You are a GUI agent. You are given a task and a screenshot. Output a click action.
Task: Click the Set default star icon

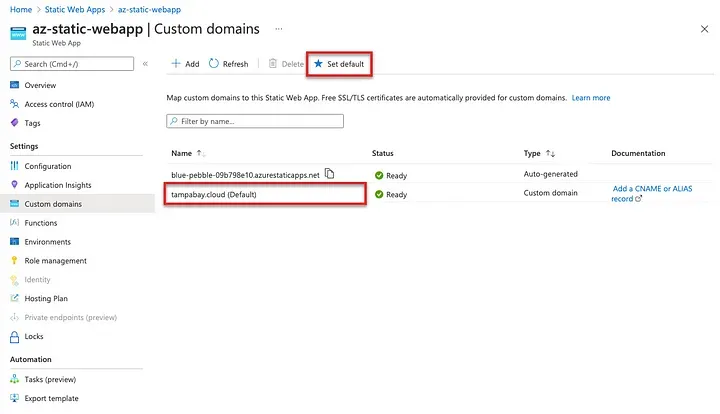[x=318, y=63]
